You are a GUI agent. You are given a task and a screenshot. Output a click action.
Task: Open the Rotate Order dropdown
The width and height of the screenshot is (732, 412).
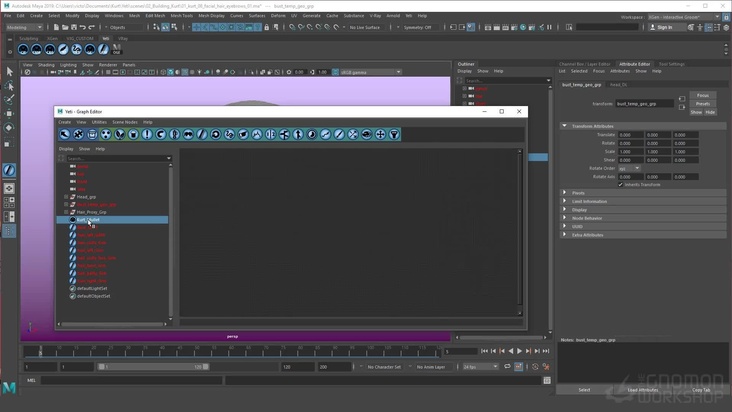point(629,168)
